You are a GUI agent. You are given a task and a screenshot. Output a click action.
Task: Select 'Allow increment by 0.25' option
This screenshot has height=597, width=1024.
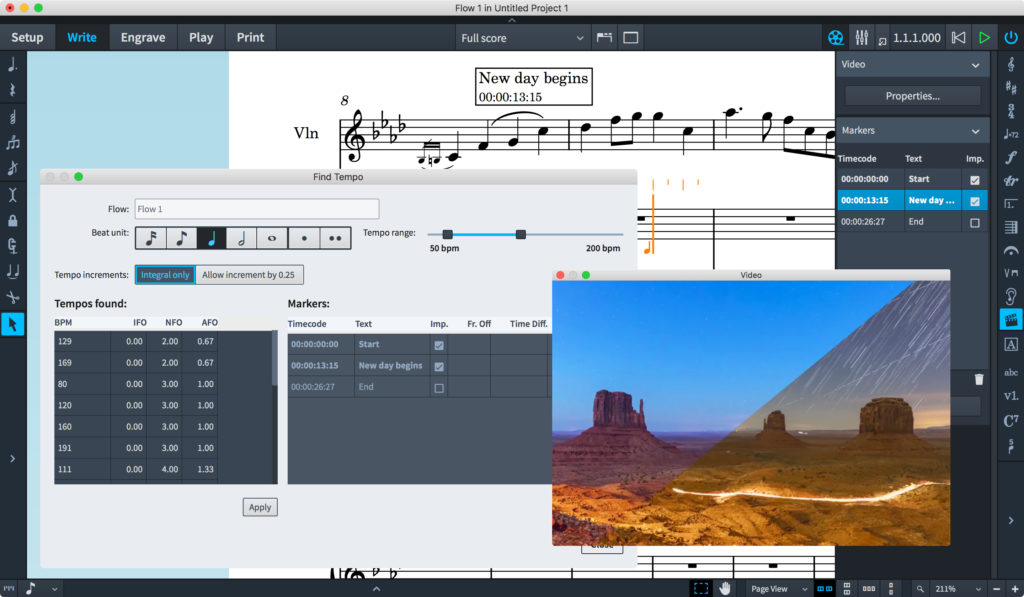pos(250,275)
